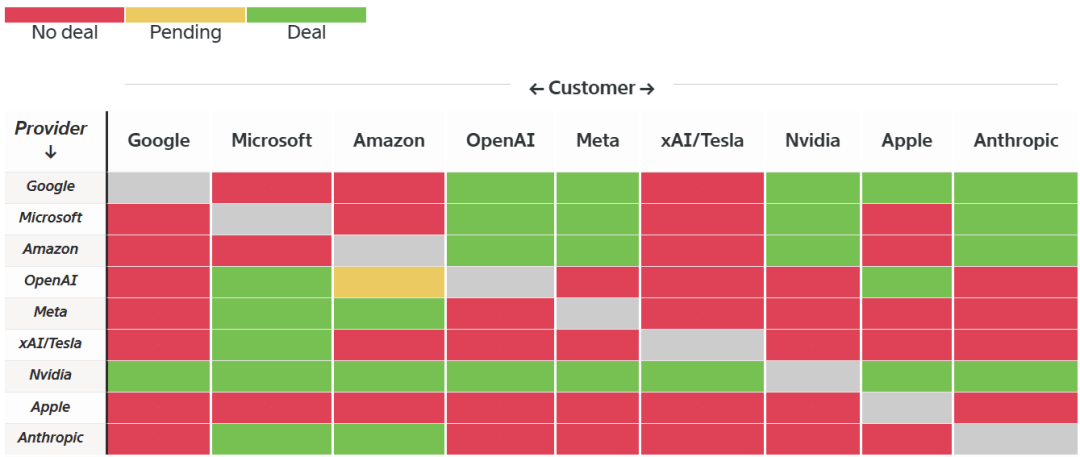This screenshot has height=457, width=1080.
Task: Click the Amazon provider to Anthropic customer cell
Action: [x=1016, y=250]
